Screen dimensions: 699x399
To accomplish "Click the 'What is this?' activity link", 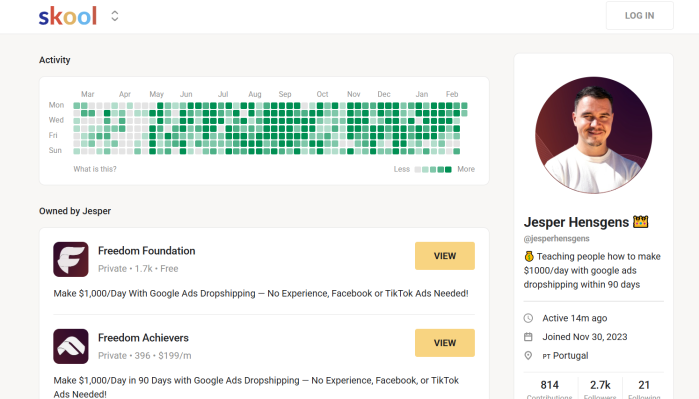I will click(95, 169).
